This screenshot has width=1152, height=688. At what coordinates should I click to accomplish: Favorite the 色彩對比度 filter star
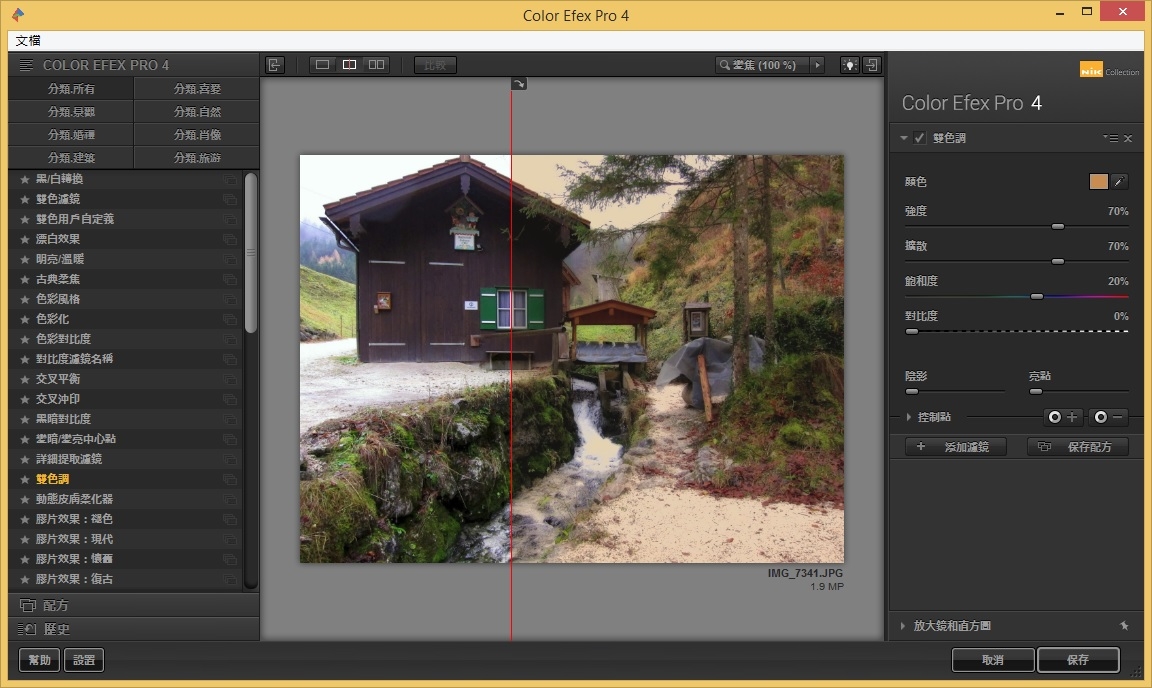click(x=24, y=339)
